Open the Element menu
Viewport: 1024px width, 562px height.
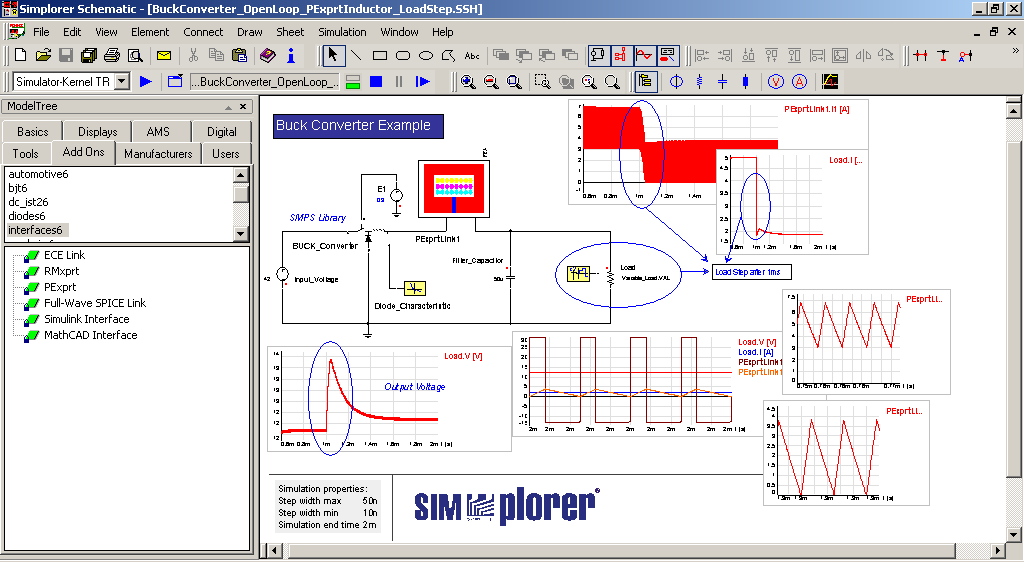coord(150,32)
